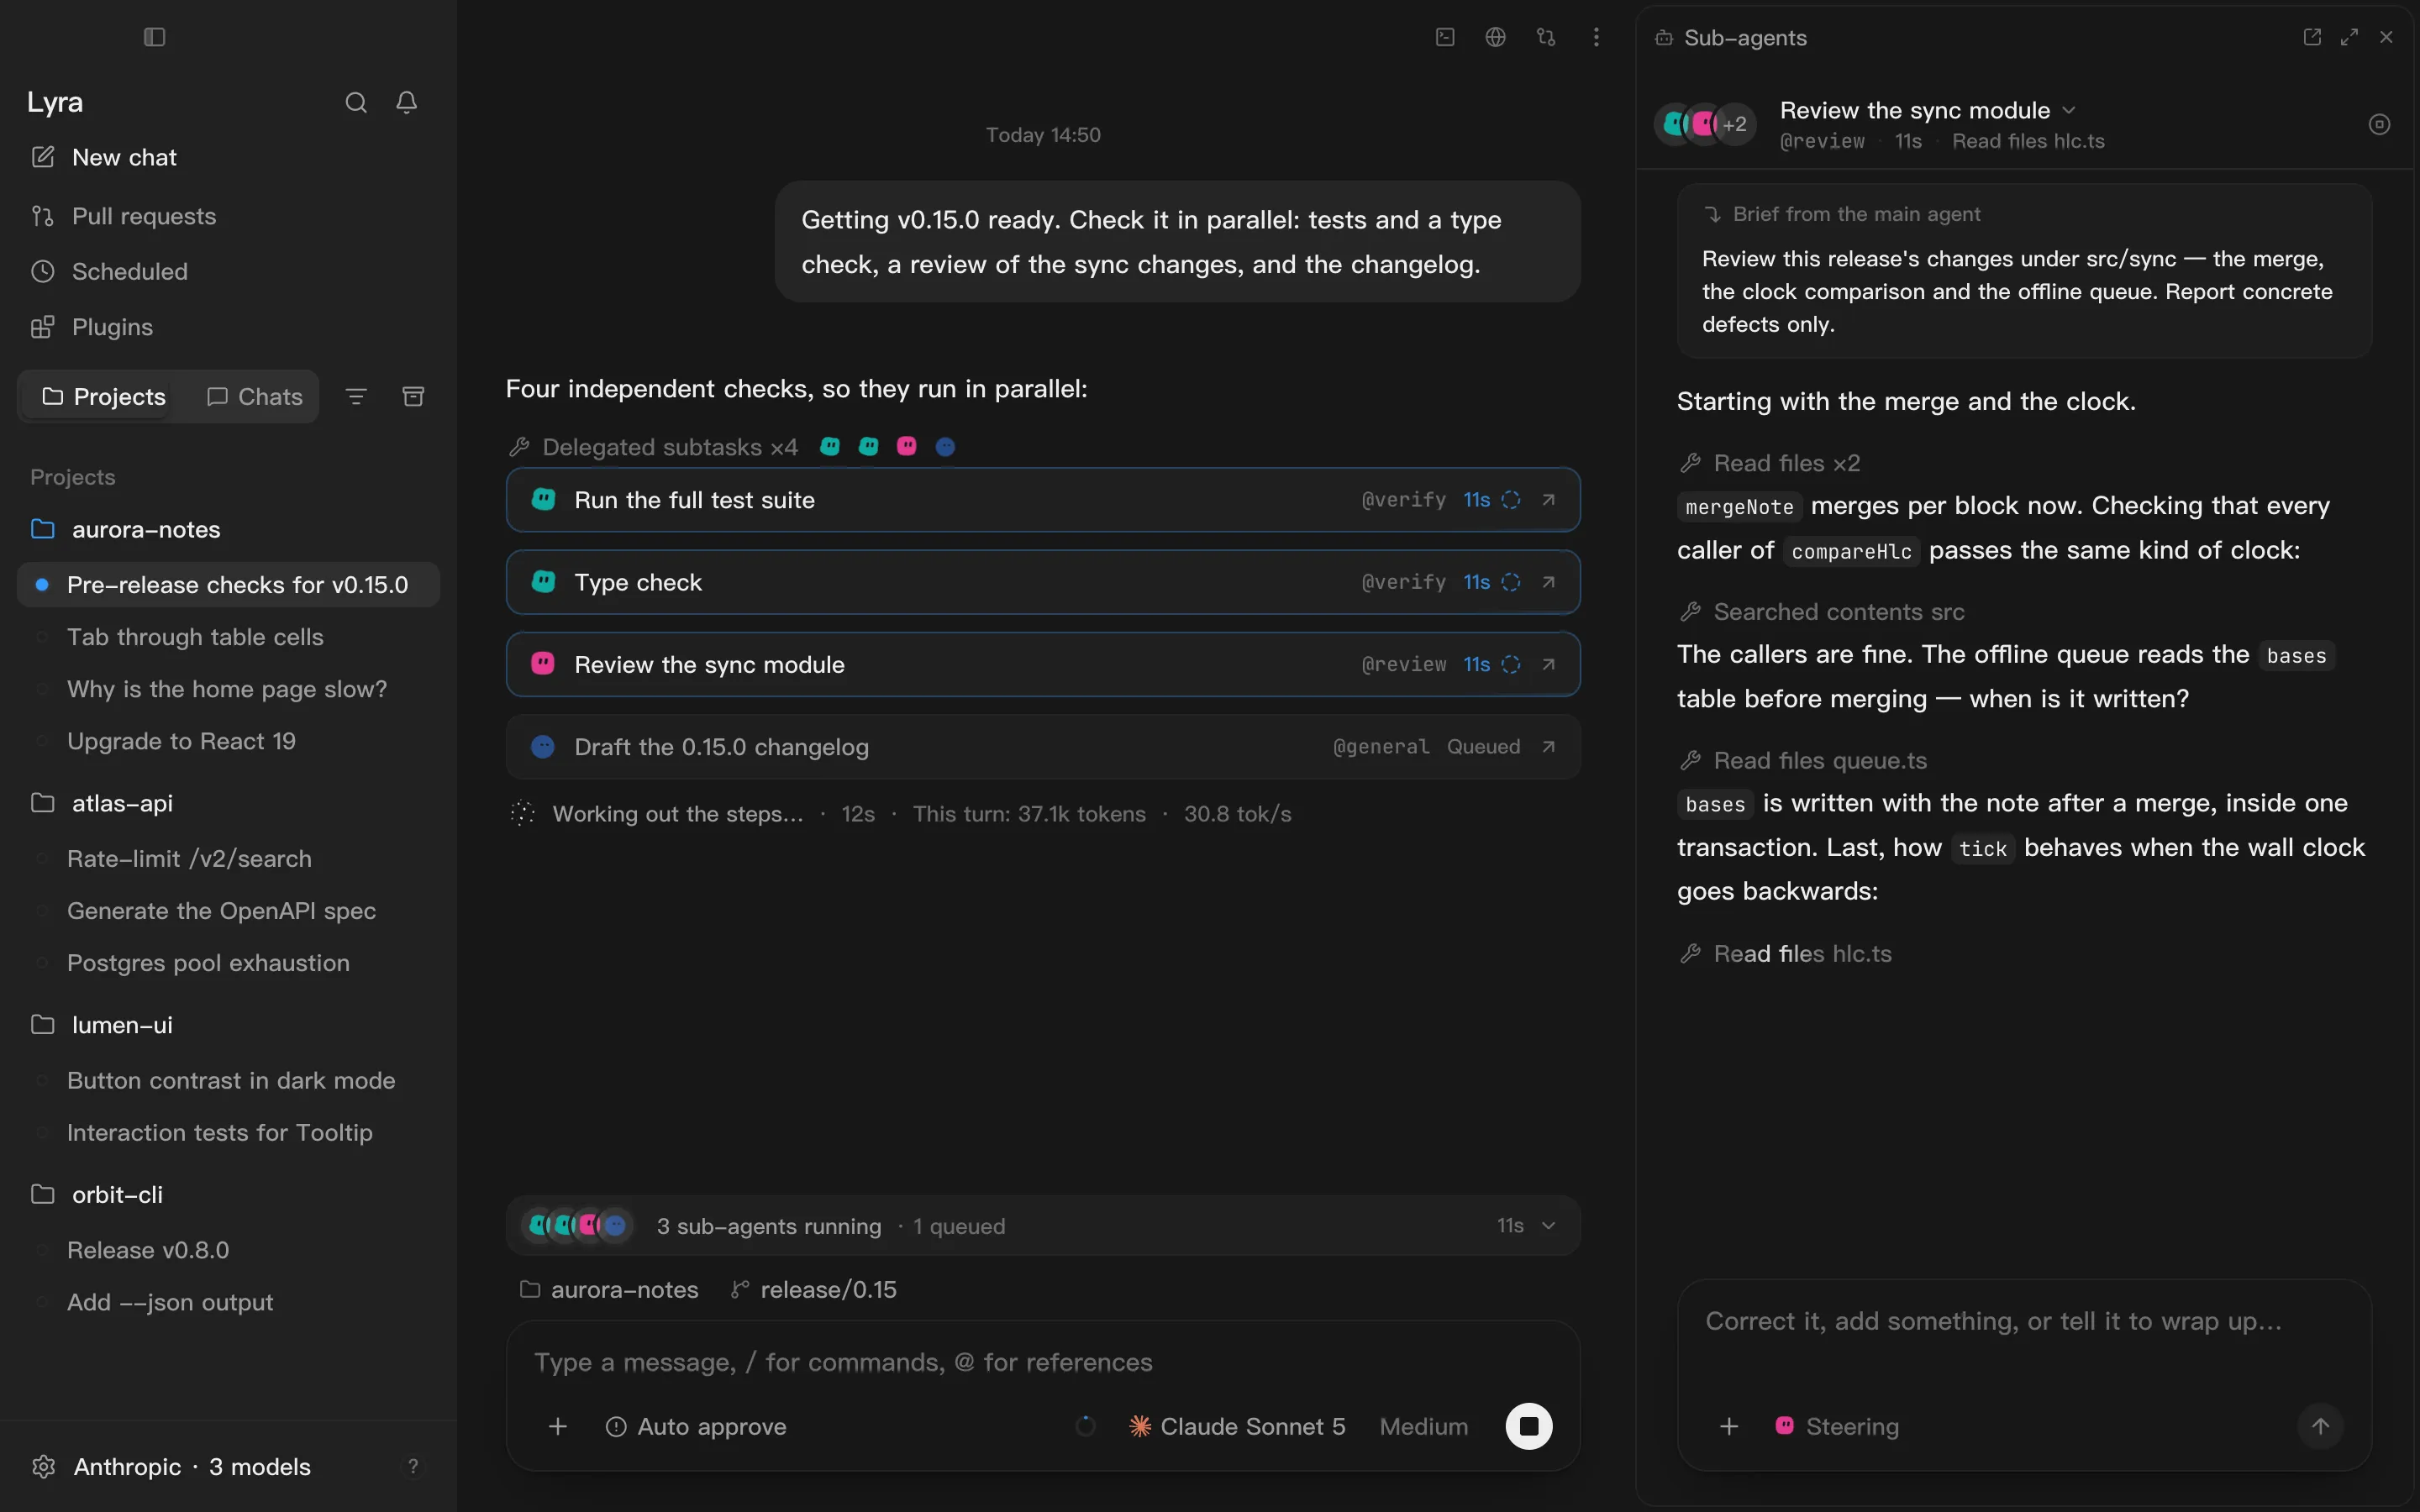Viewport: 2420px width, 1512px height.
Task: Open the globe browser icon
Action: click(1495, 37)
